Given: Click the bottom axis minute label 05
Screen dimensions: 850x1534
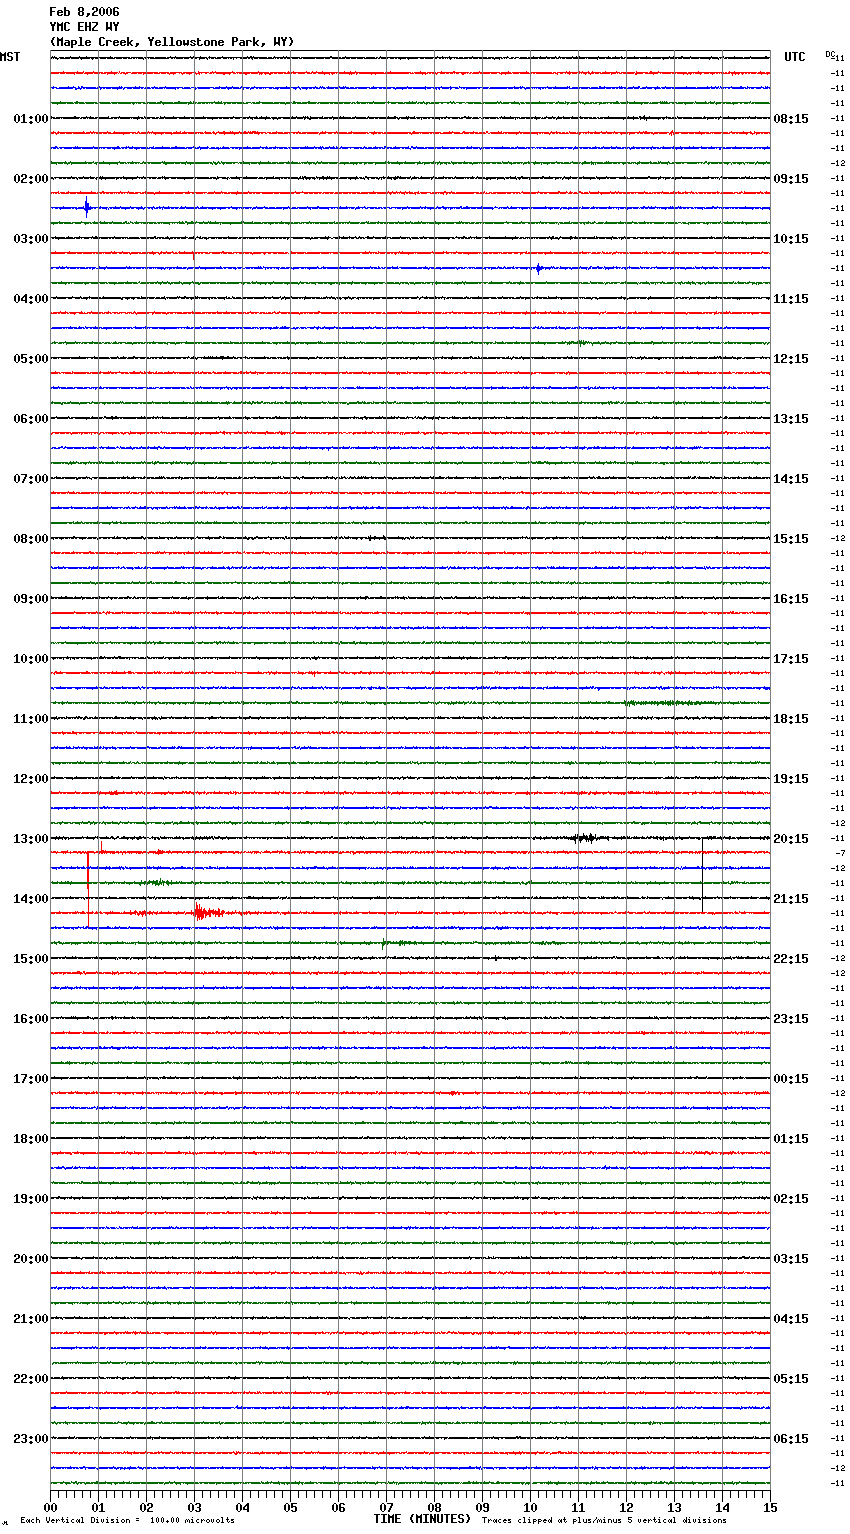Looking at the screenshot, I should 290,1507.
